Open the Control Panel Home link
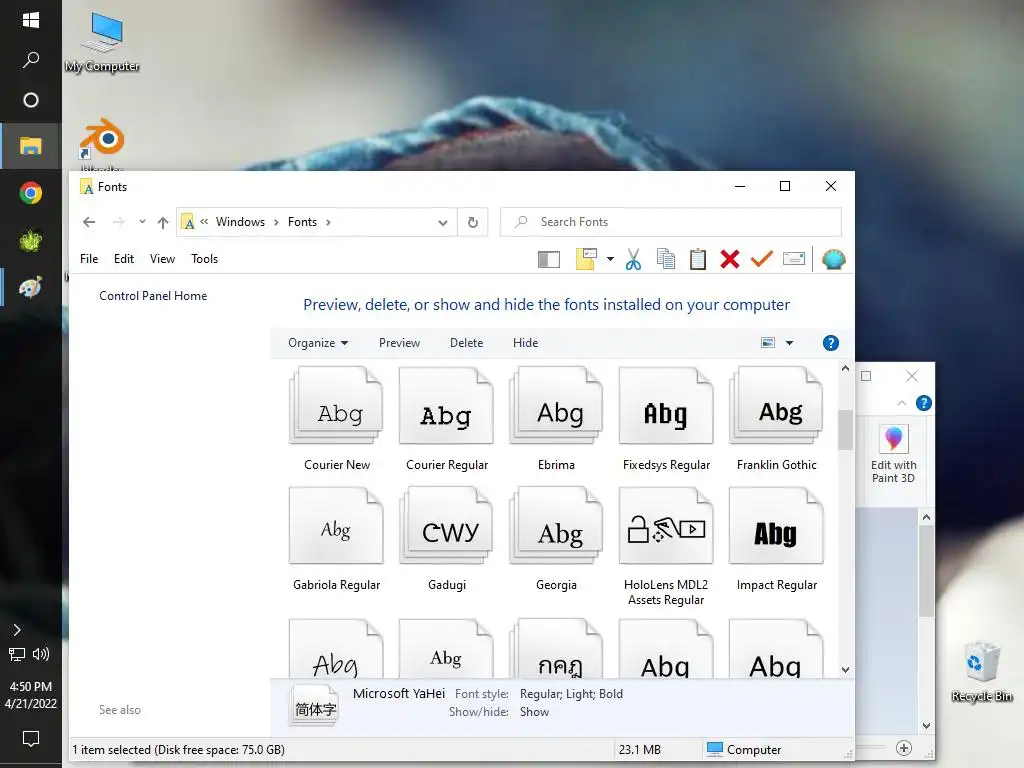1024x768 pixels. (x=153, y=296)
